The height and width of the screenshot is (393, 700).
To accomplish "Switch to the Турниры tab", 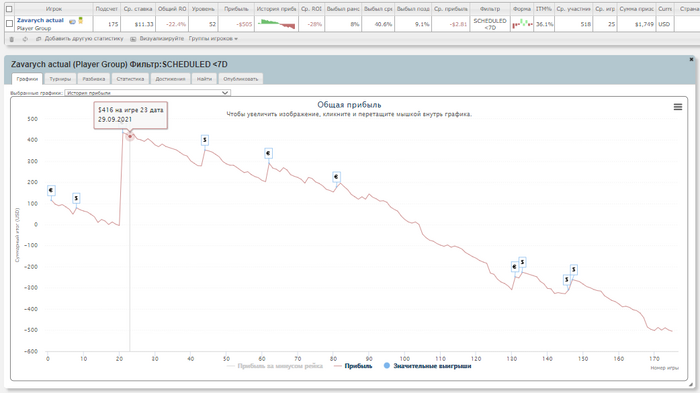I will point(60,79).
